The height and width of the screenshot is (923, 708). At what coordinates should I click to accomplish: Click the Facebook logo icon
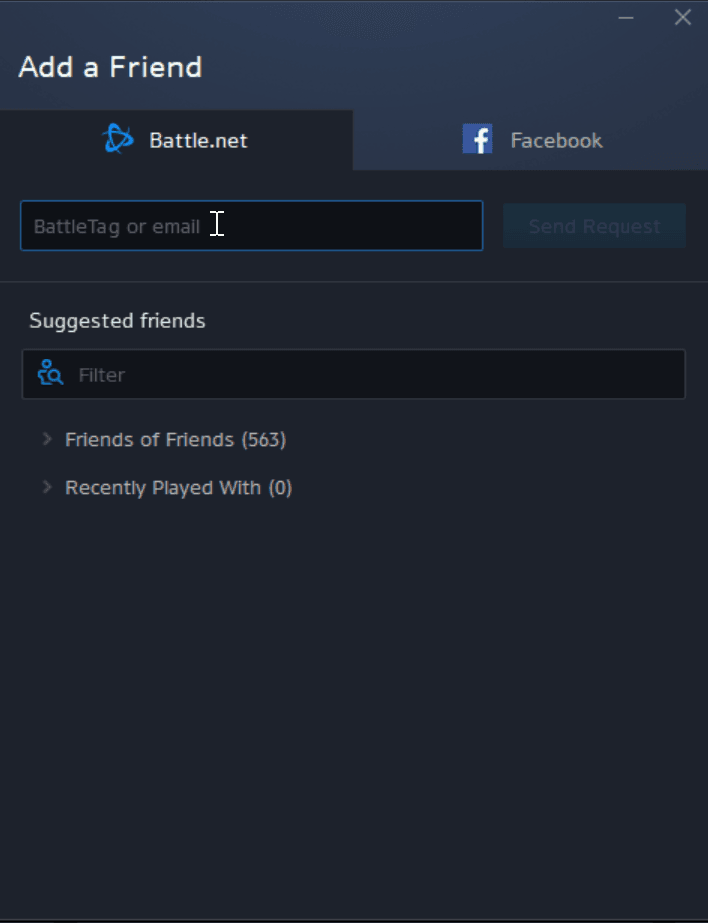pos(478,139)
